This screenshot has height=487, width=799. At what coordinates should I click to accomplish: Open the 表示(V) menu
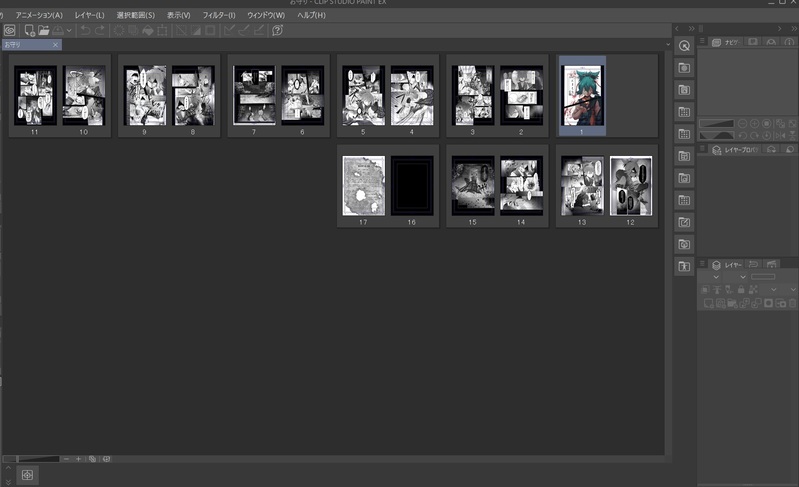[178, 15]
